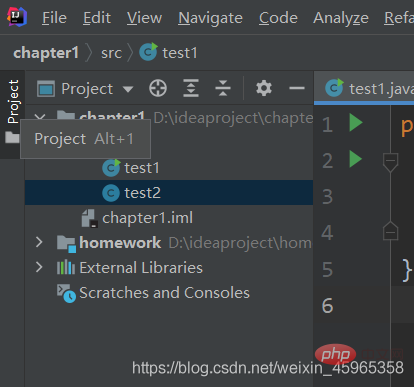Screen dimensions: 414x387
Task: Toggle code fold end marker on line 4
Action: [x=390, y=230]
